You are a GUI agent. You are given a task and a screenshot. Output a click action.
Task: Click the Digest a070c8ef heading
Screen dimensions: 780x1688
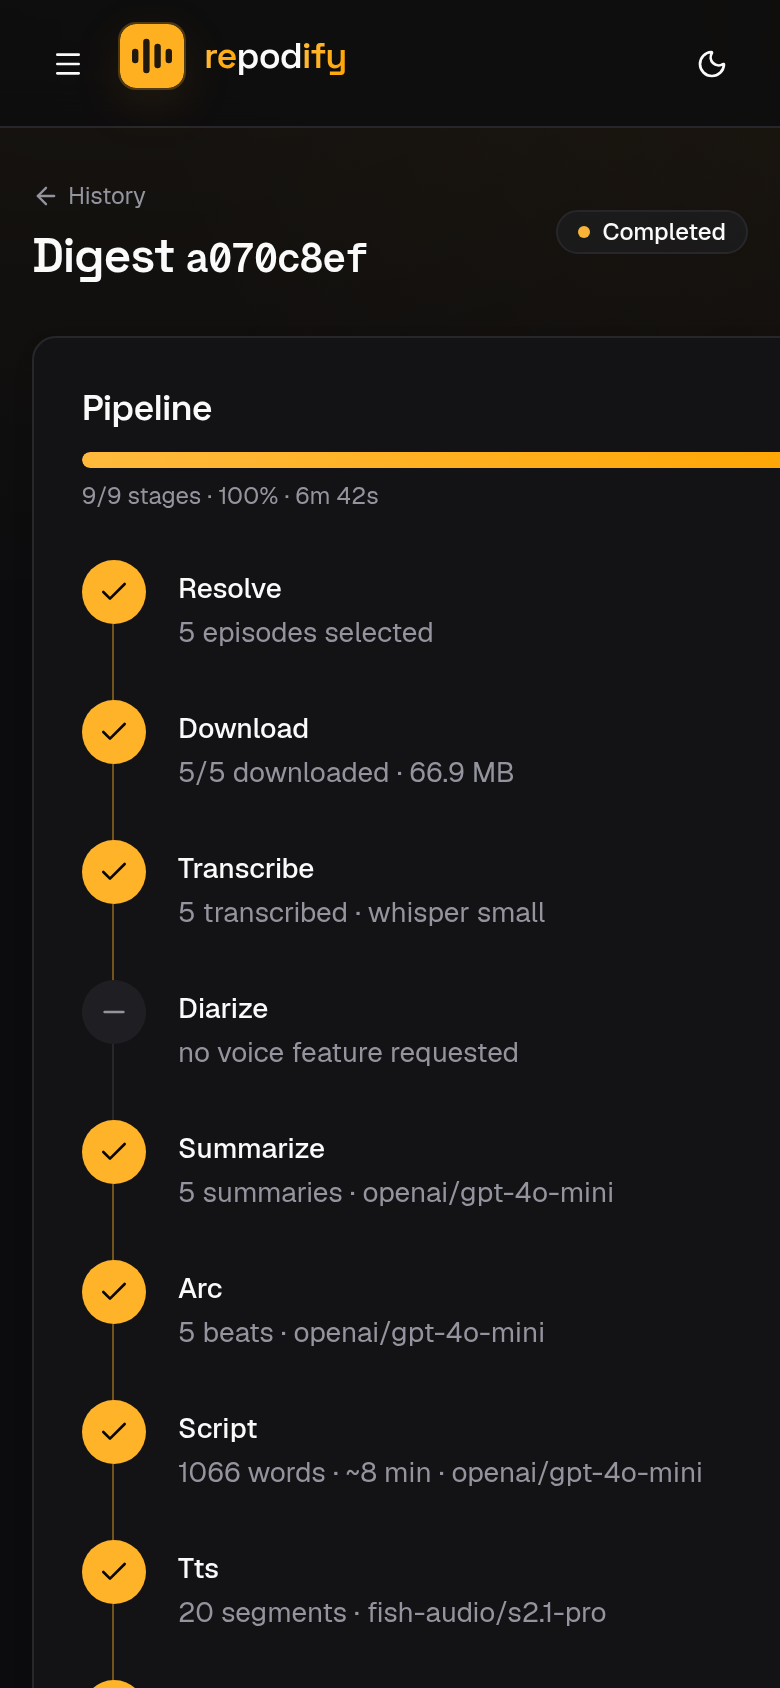[x=200, y=257]
